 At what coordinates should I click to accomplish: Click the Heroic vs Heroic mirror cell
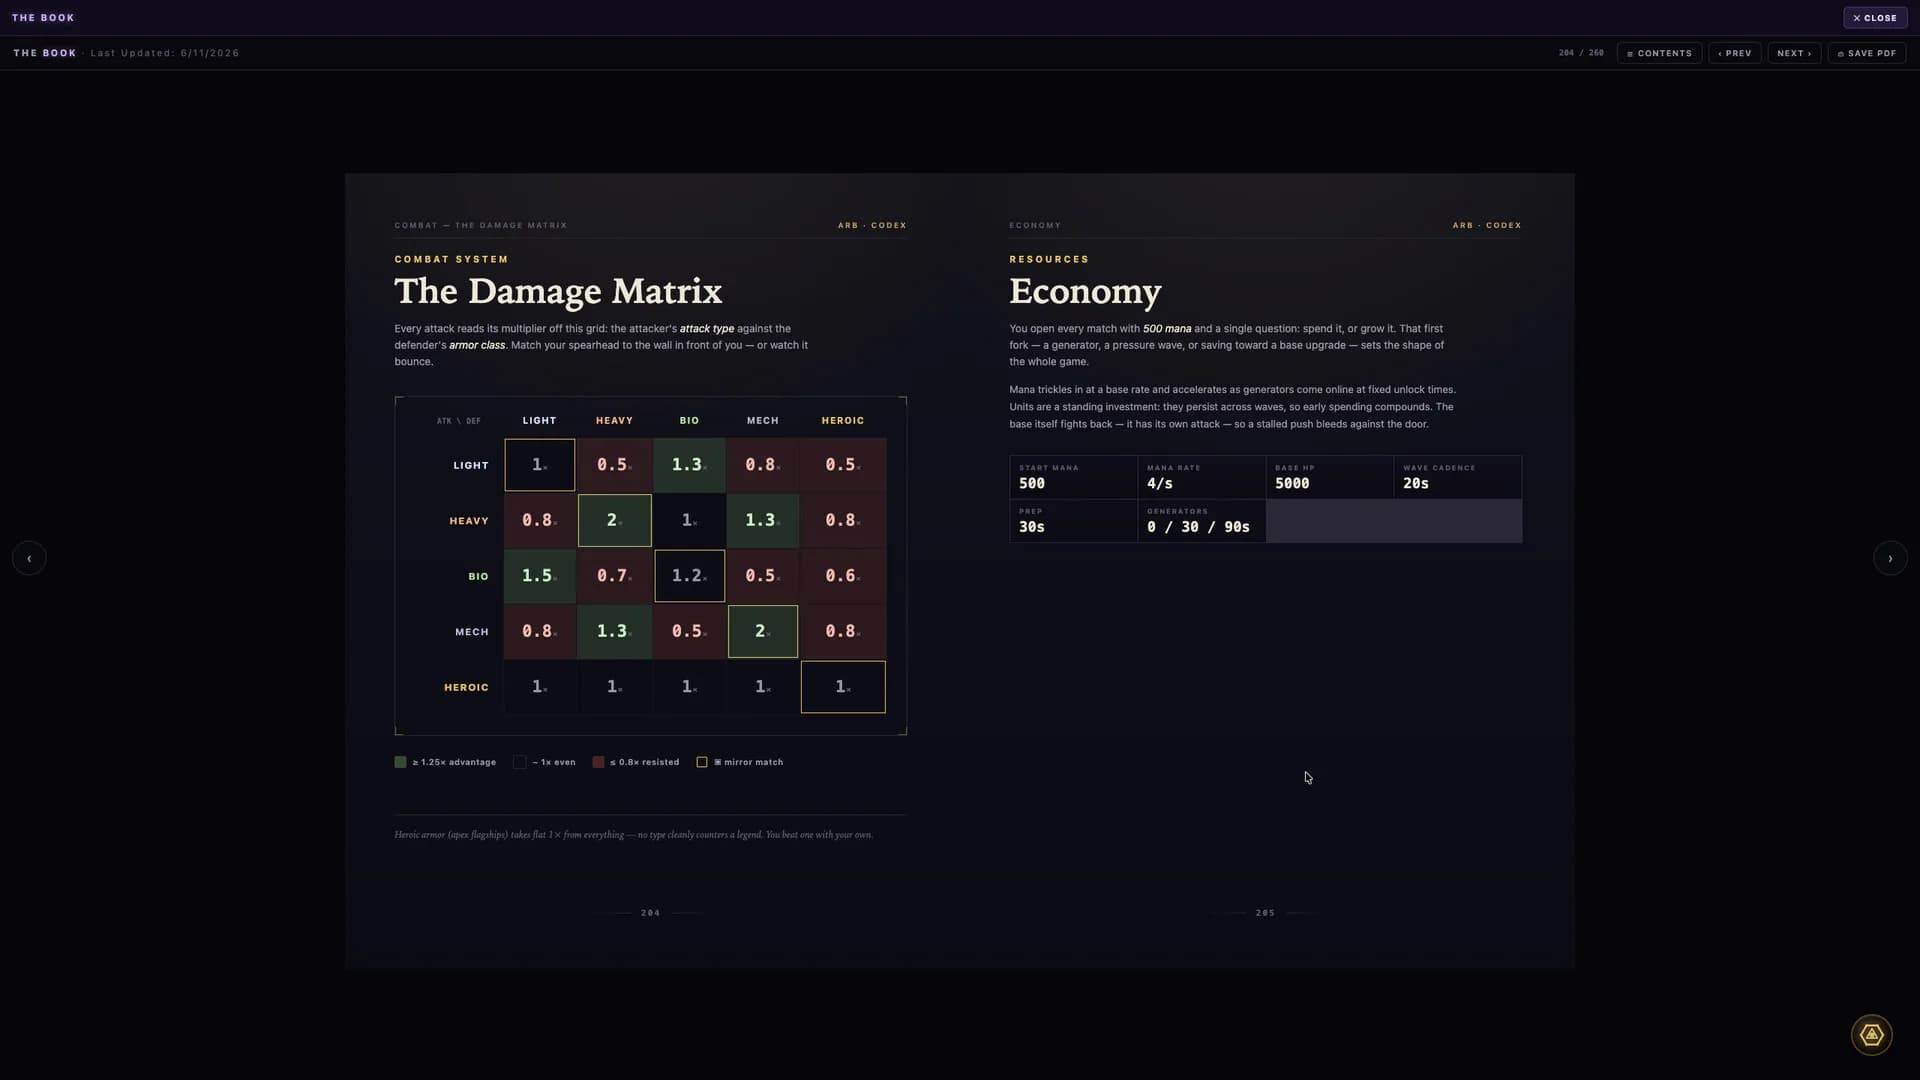pos(843,687)
